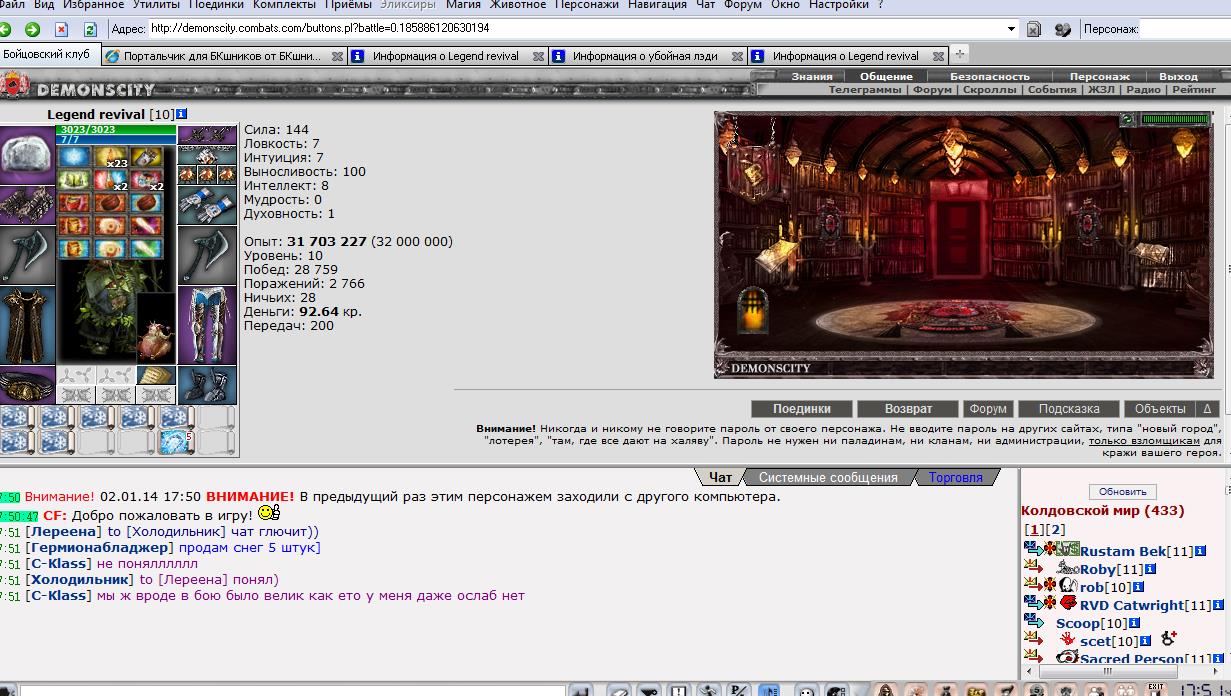The image size is (1231, 696).
Task: Click the leg armor pants slot
Action: (207, 325)
